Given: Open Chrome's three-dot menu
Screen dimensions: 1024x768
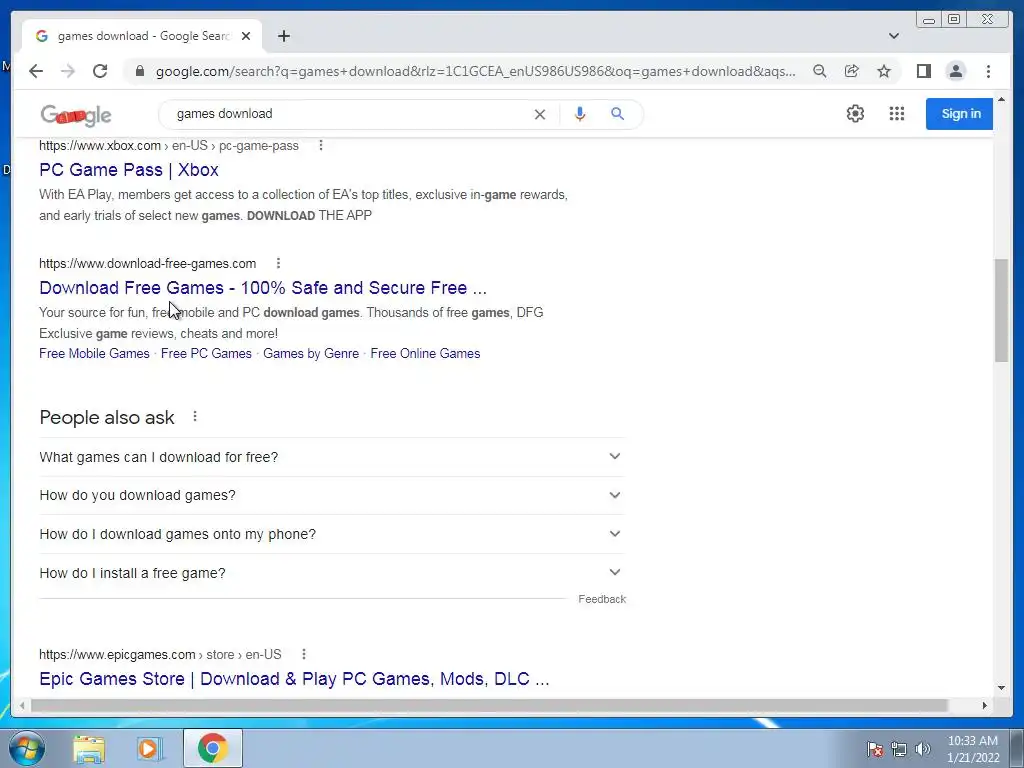Looking at the screenshot, I should [x=988, y=71].
